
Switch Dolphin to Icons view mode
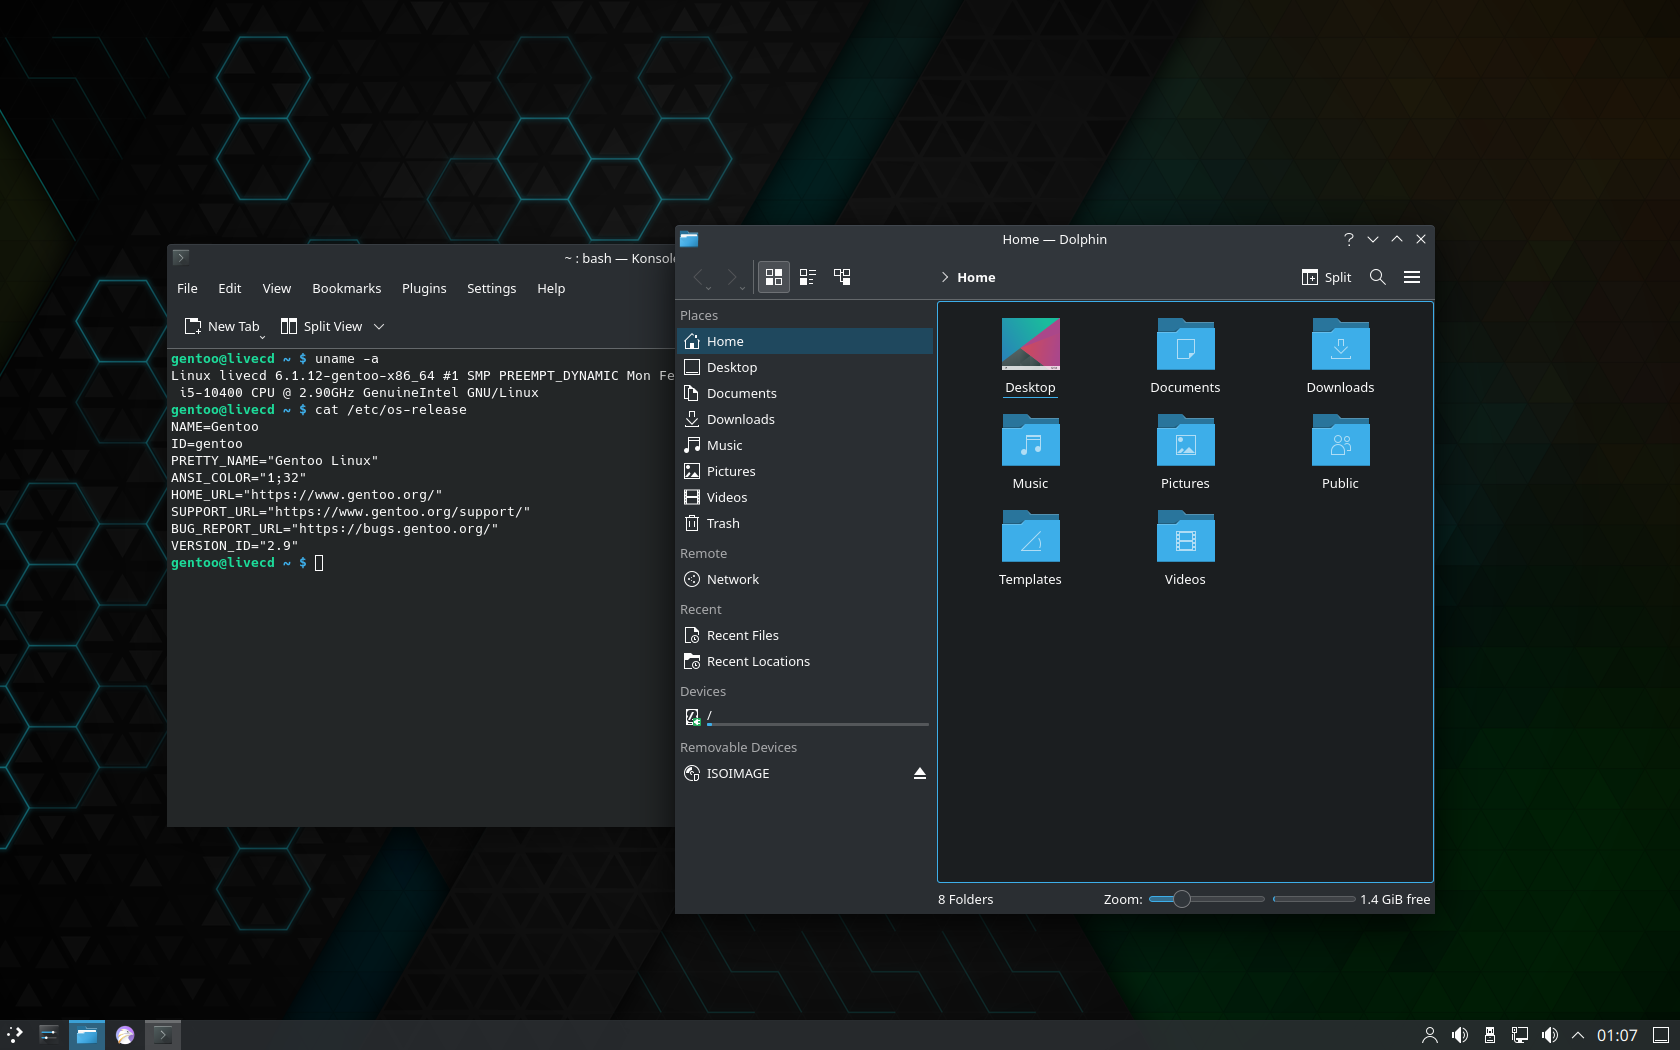[774, 277]
